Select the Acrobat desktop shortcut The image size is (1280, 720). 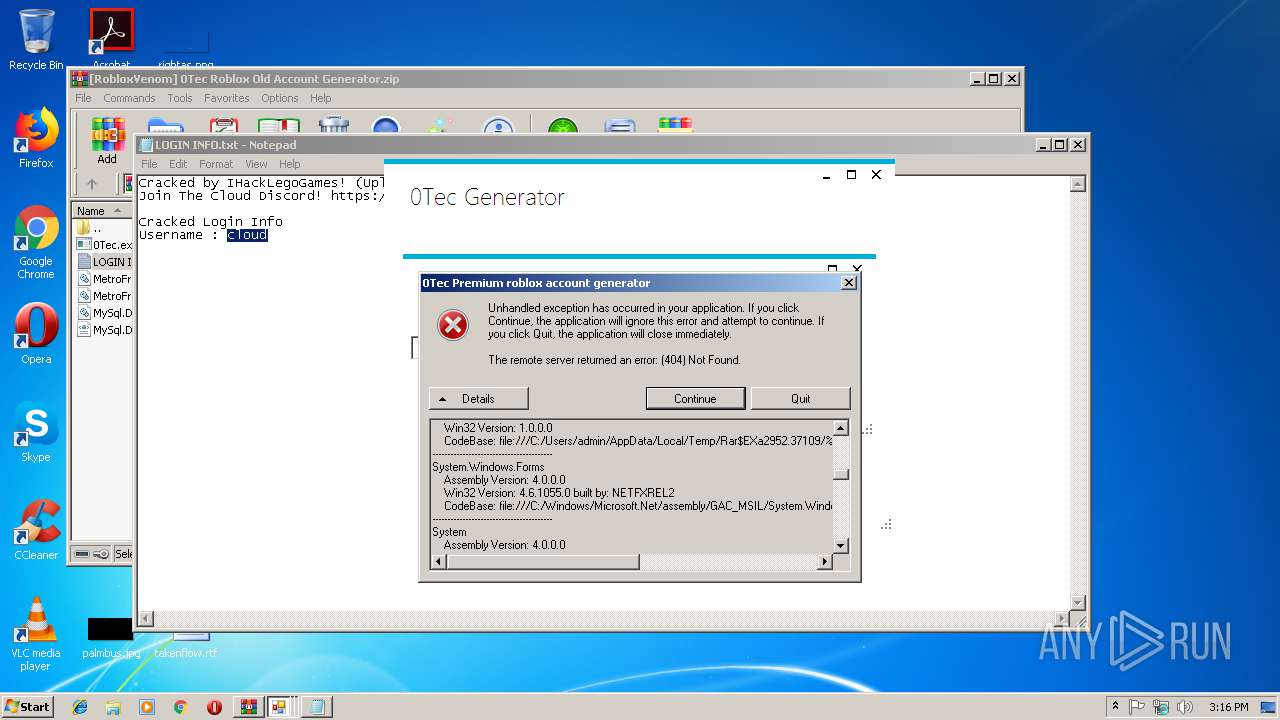tap(112, 38)
